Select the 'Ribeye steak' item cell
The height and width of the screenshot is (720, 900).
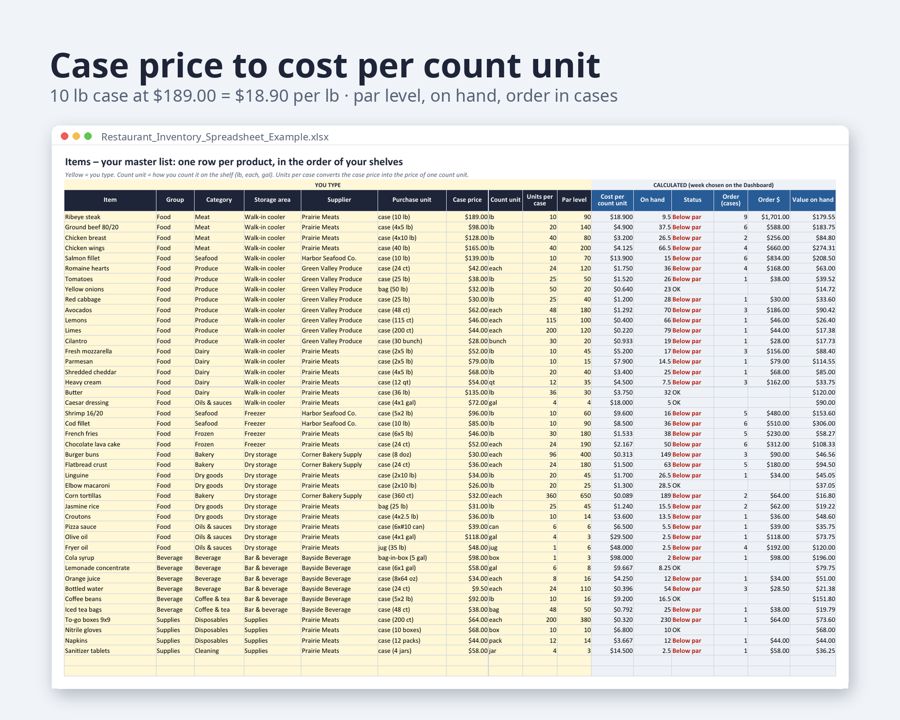pos(110,217)
